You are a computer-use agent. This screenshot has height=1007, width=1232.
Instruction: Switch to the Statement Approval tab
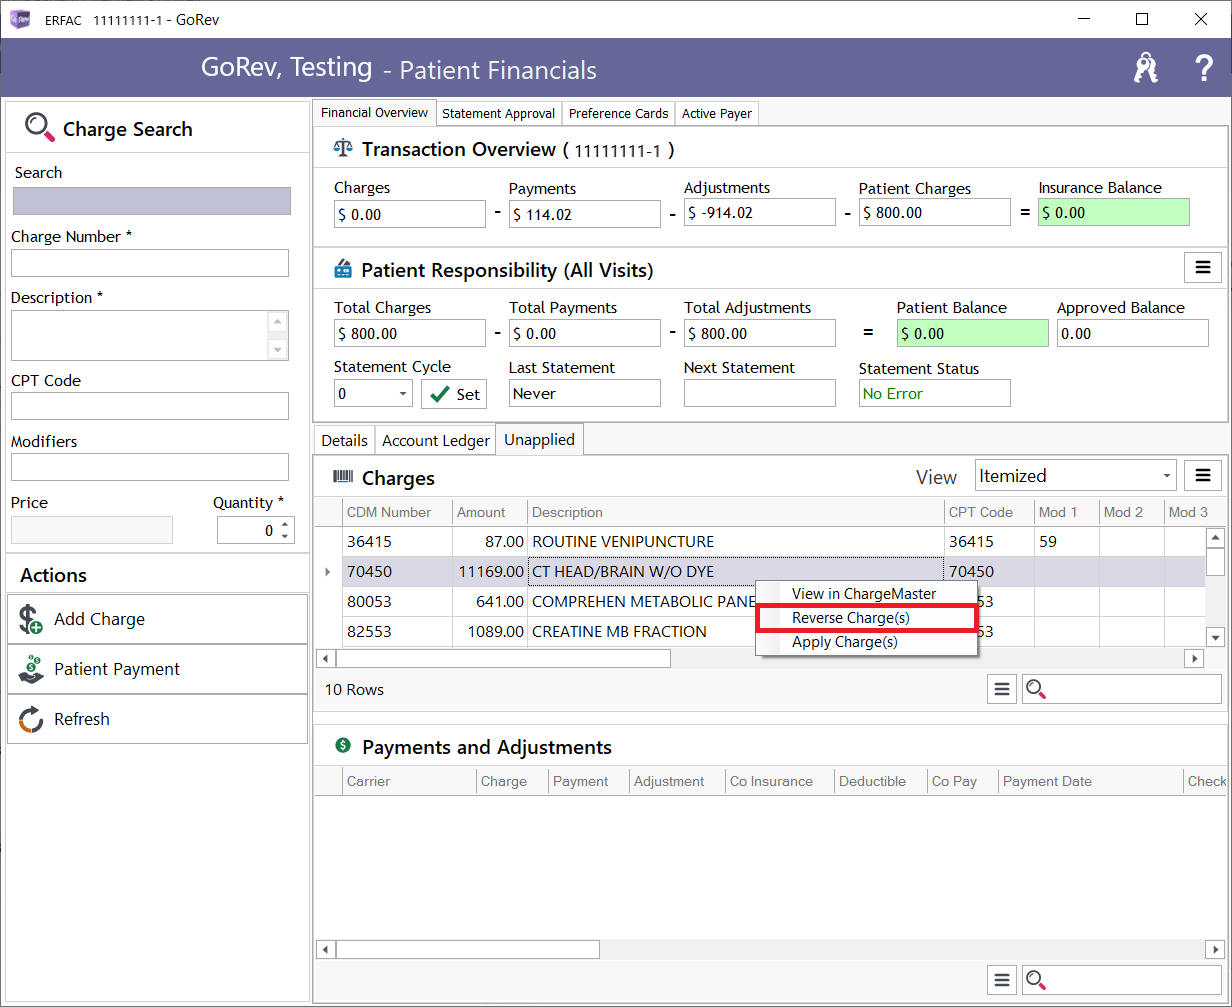(x=498, y=114)
